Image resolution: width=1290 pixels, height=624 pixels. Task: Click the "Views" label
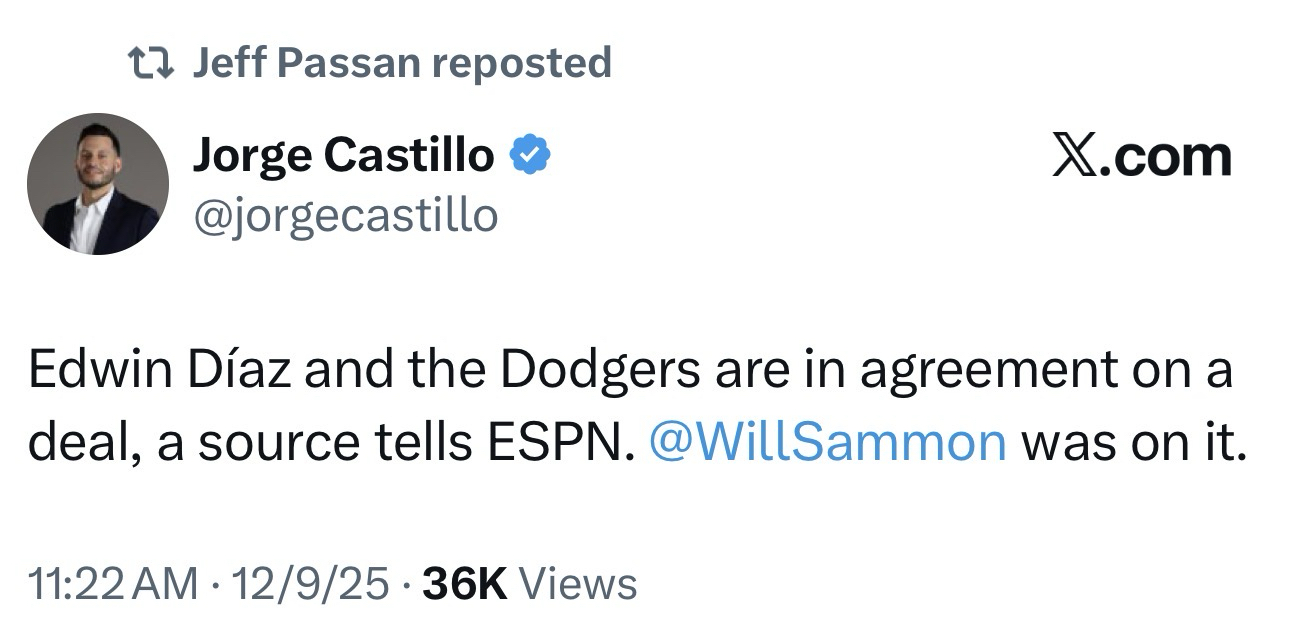tap(579, 584)
